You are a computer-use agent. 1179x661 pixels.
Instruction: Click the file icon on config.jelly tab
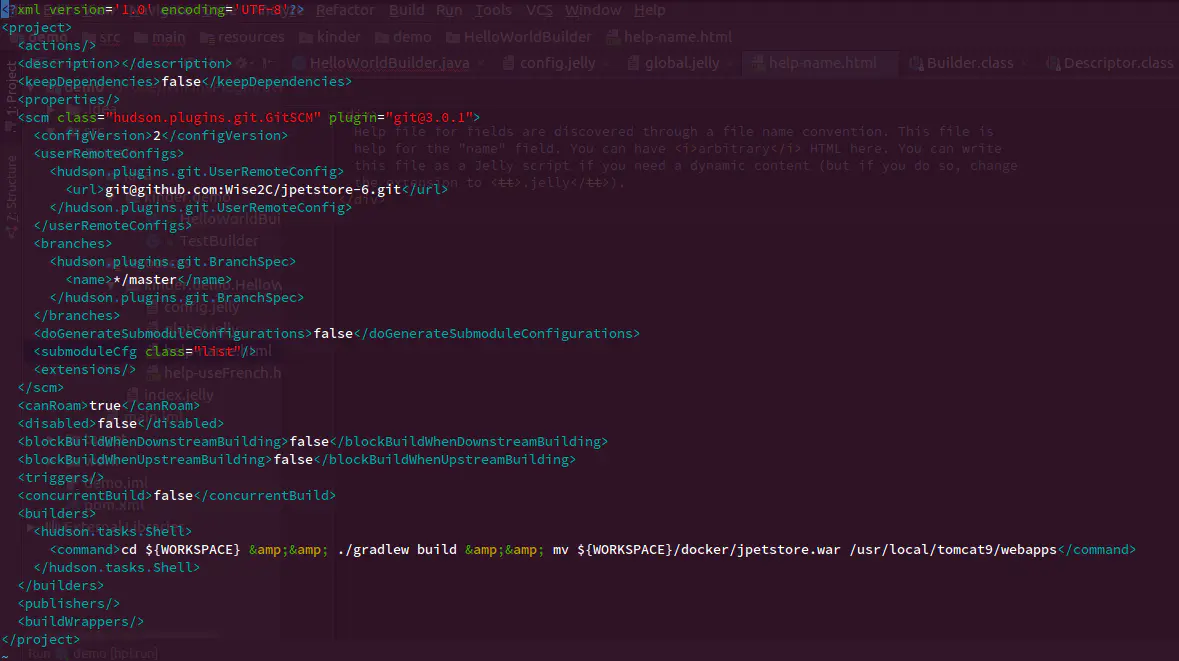(508, 63)
